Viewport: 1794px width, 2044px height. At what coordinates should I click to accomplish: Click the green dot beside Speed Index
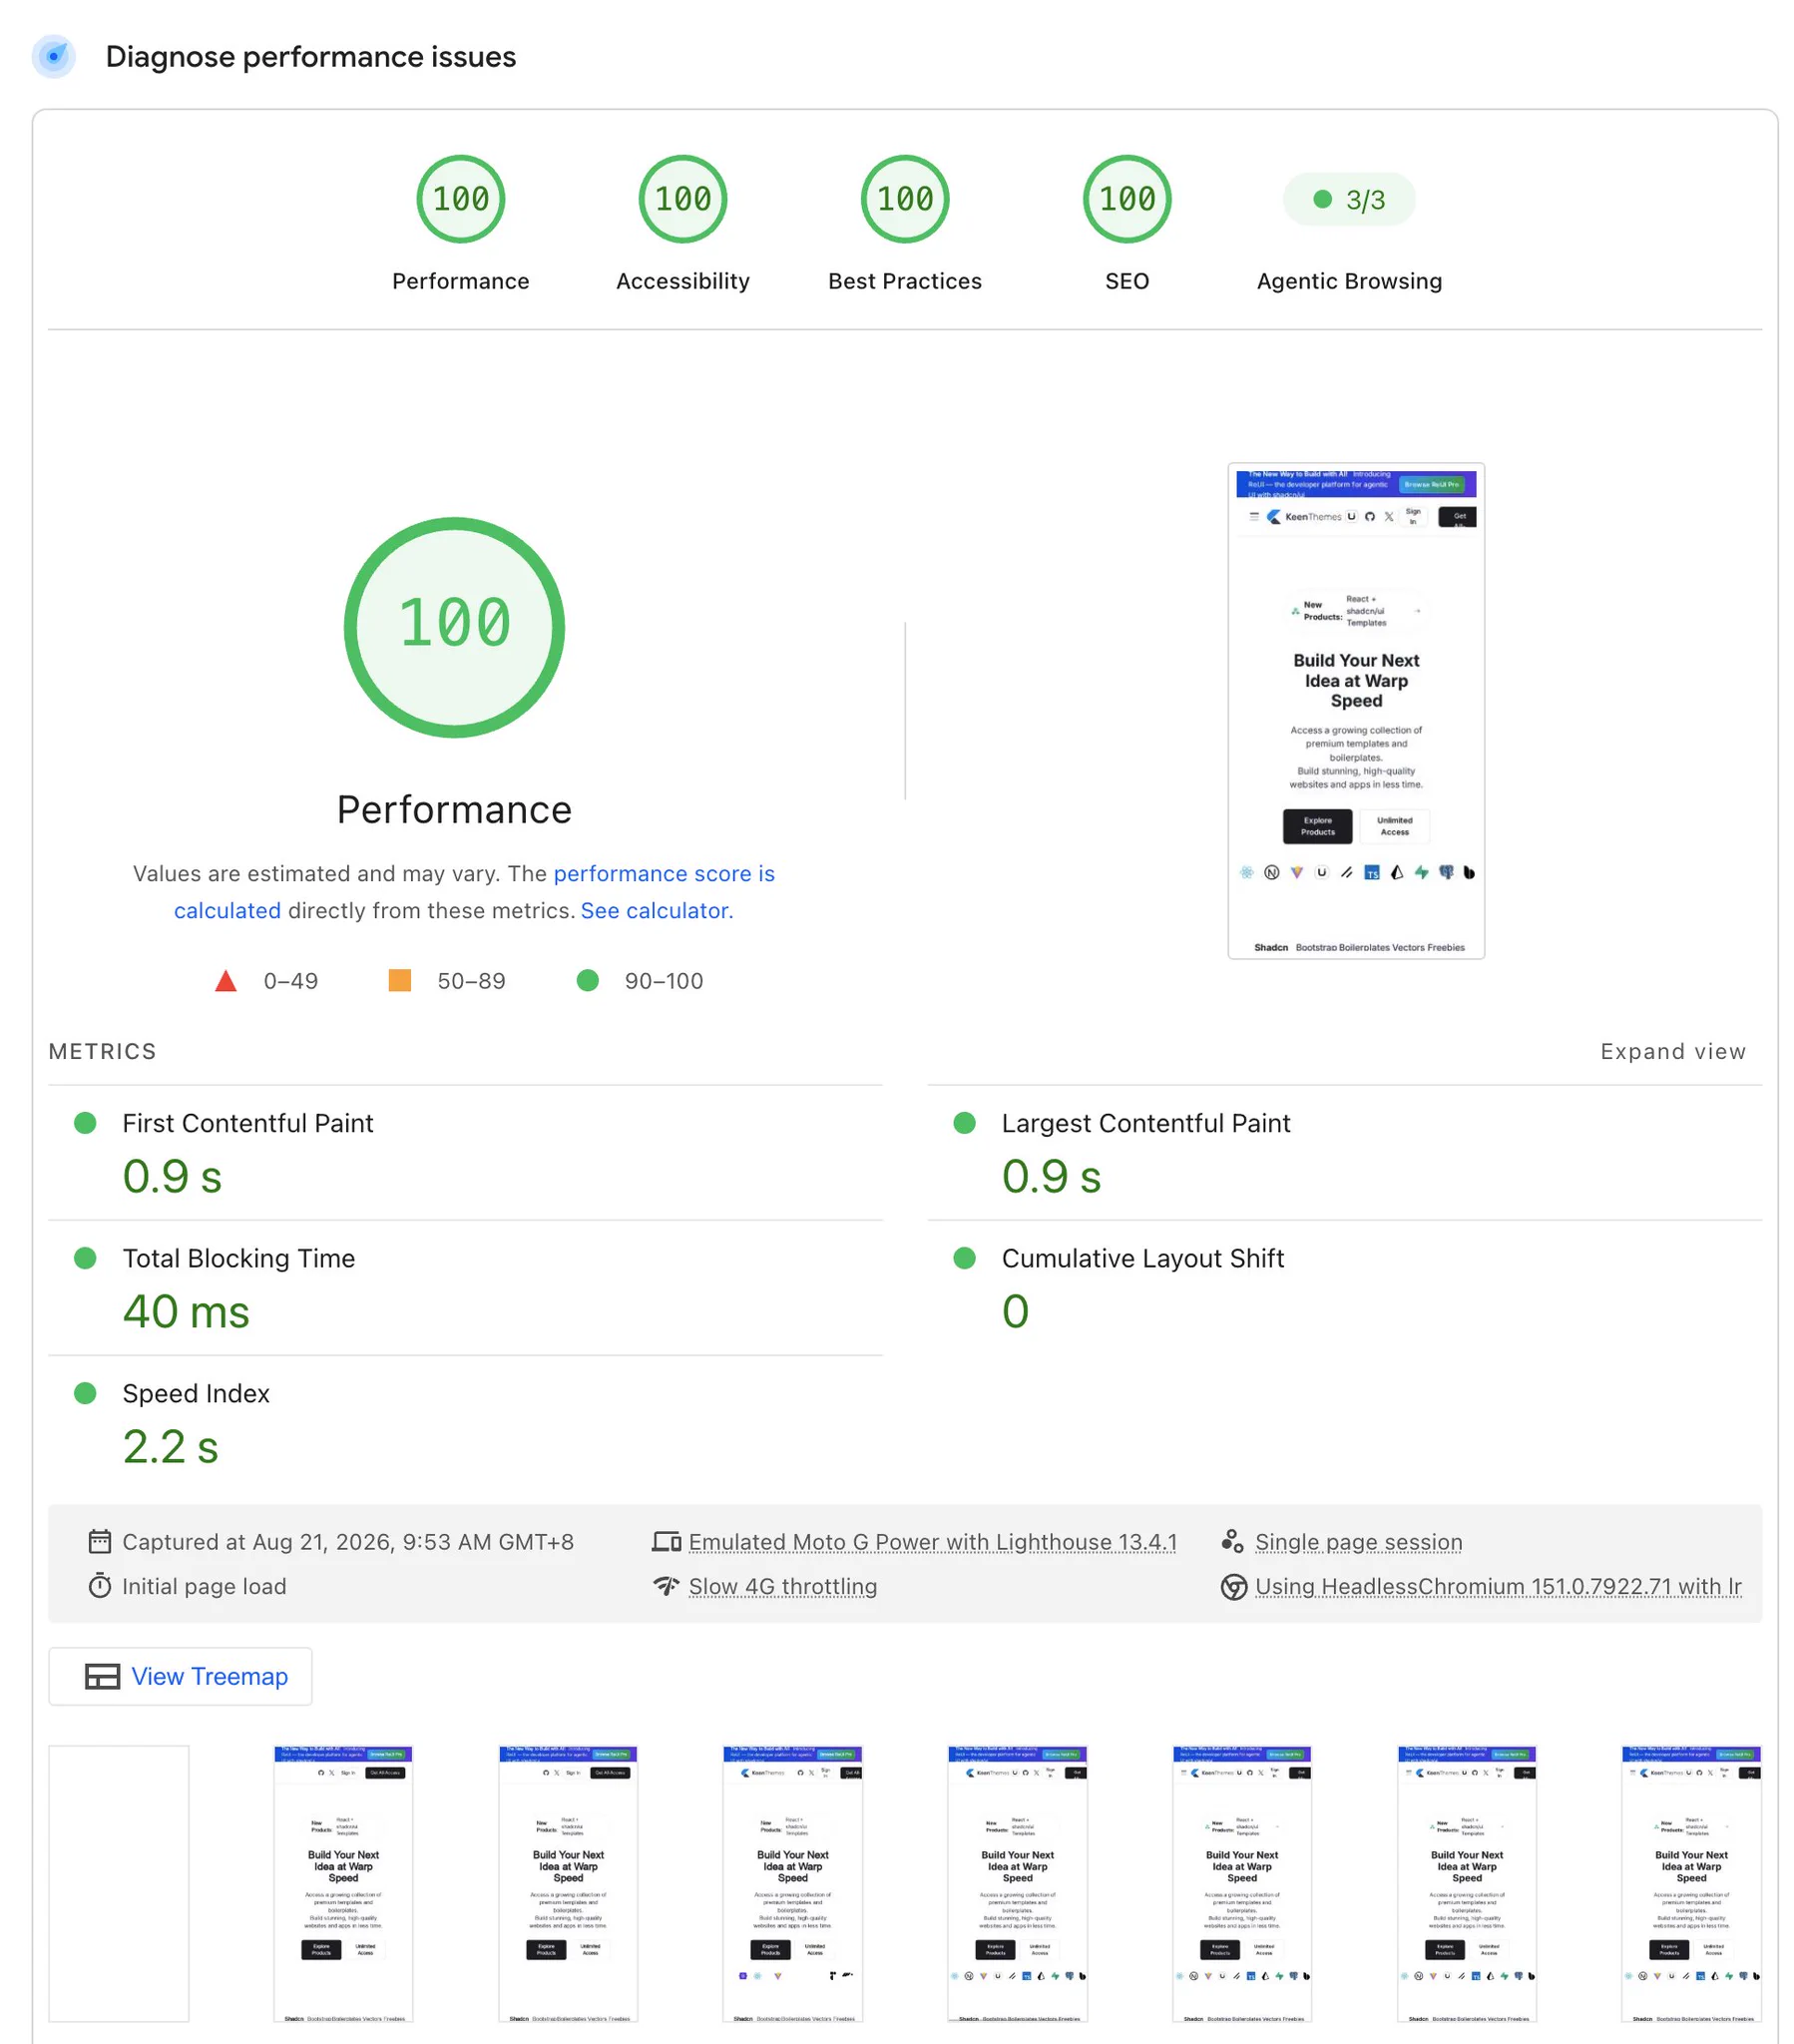[85, 1392]
